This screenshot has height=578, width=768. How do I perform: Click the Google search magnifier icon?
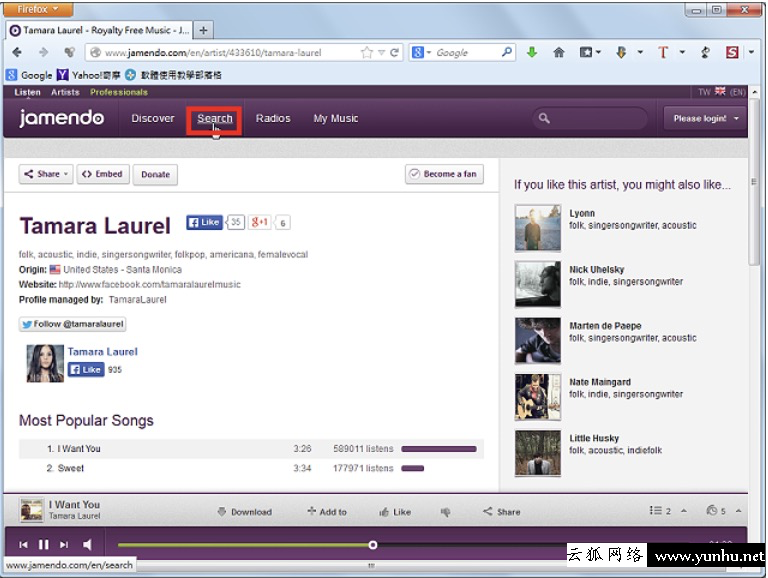[507, 52]
